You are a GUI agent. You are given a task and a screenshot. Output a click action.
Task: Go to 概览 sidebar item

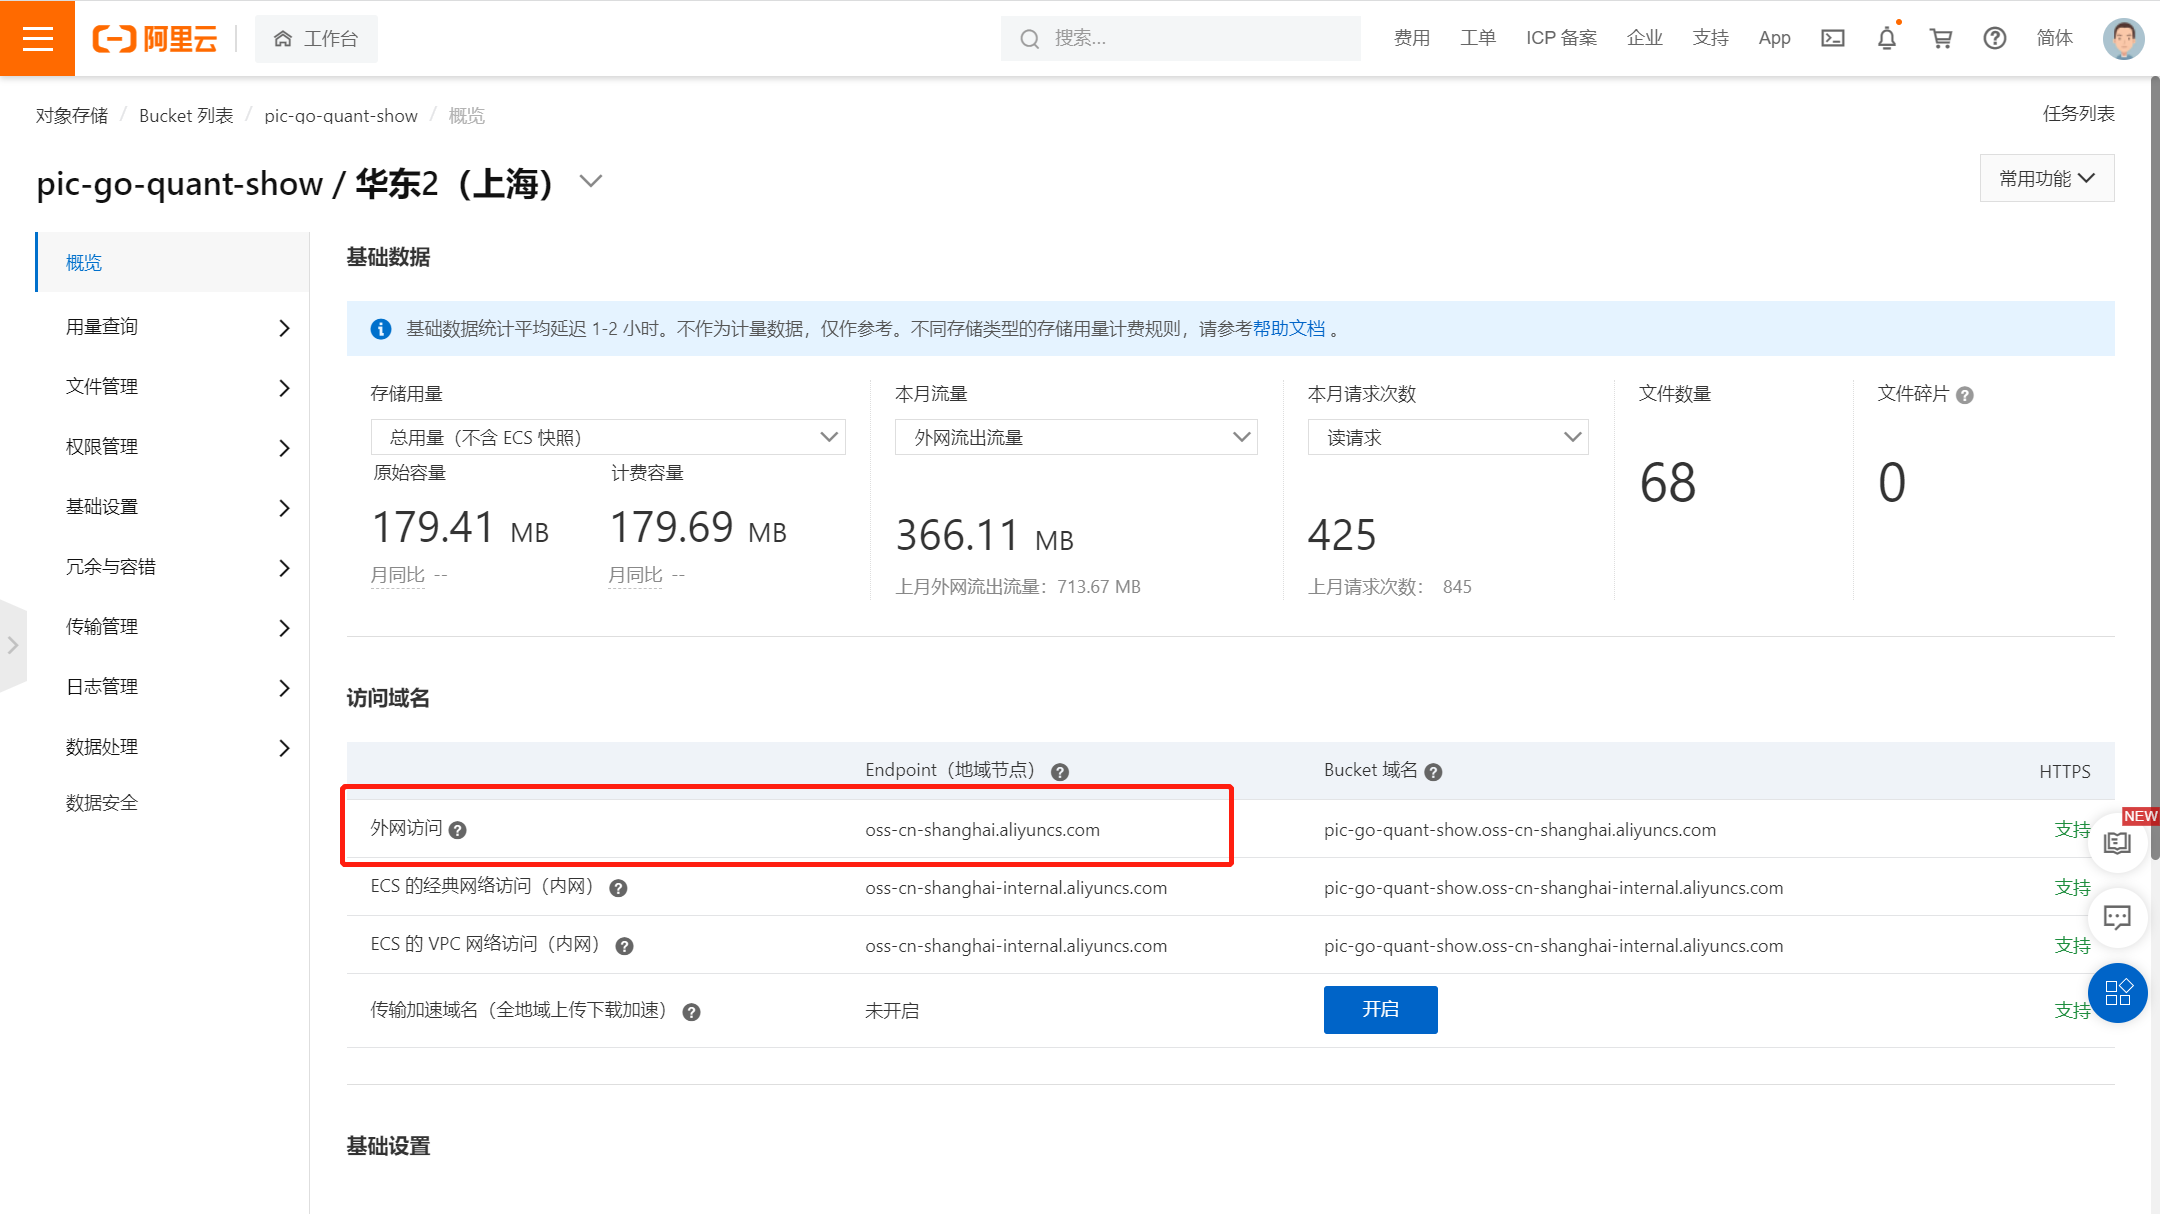pos(84,262)
